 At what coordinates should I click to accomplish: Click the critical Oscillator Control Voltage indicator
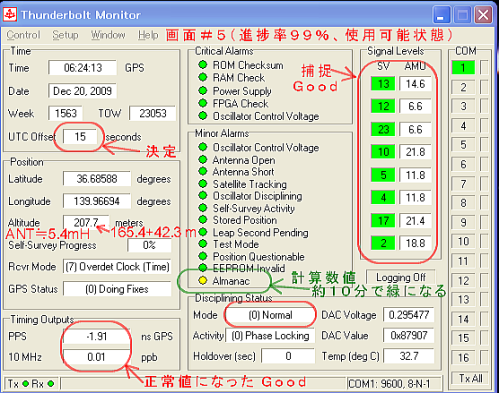[x=203, y=116]
